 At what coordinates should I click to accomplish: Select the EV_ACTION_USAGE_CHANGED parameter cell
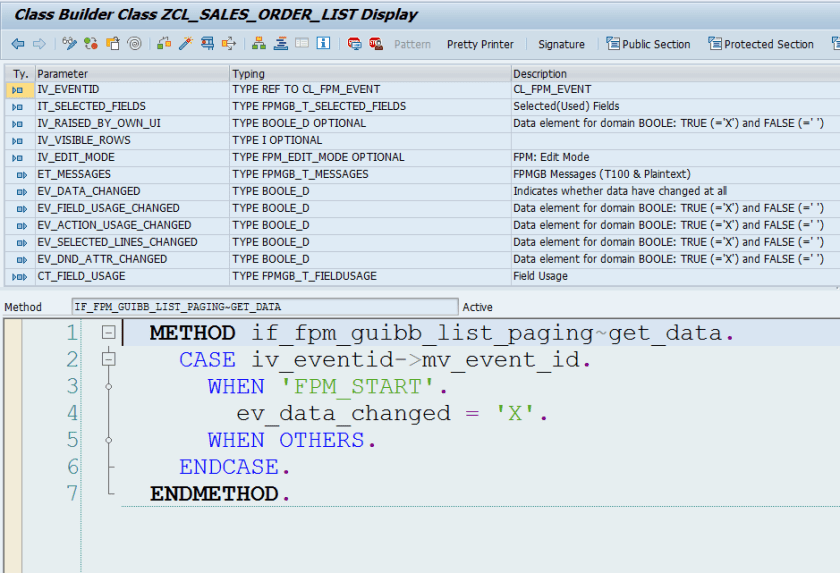(x=132, y=225)
